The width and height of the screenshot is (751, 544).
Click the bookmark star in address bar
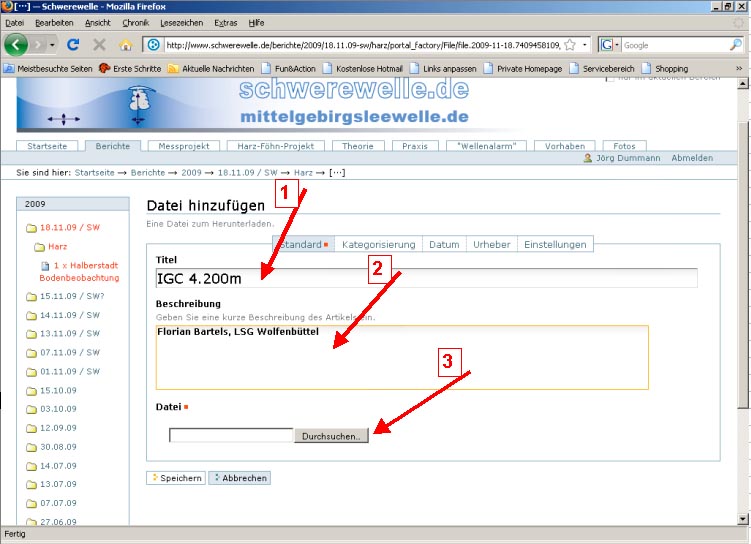tap(569, 45)
